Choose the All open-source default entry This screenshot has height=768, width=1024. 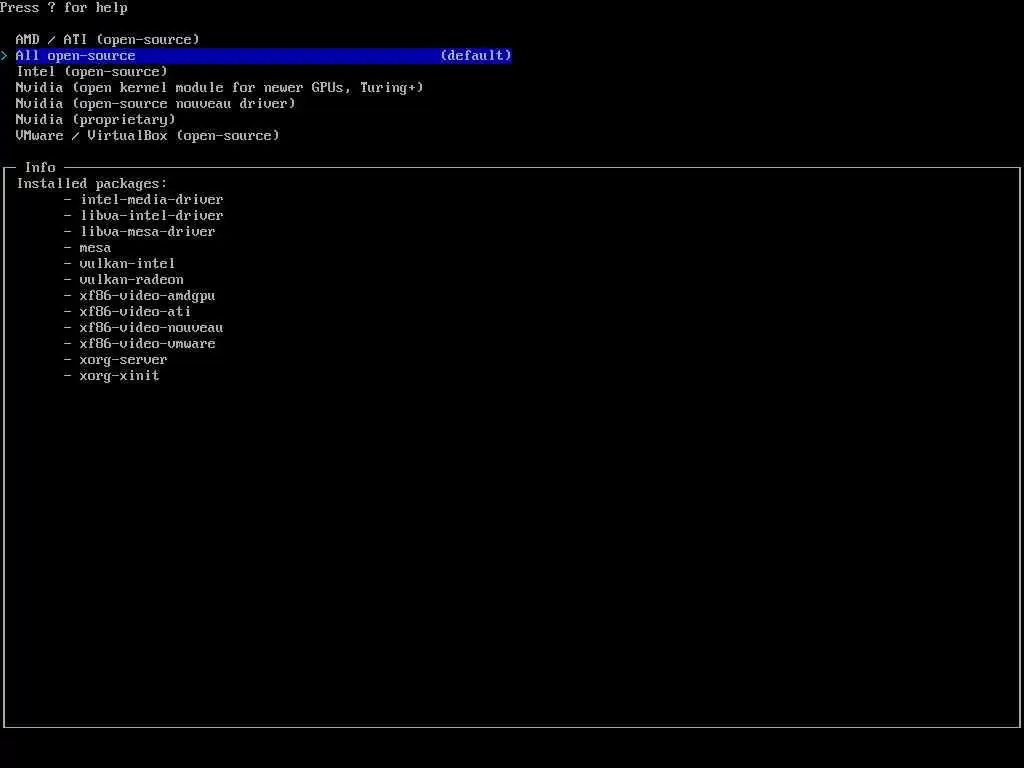[263, 56]
